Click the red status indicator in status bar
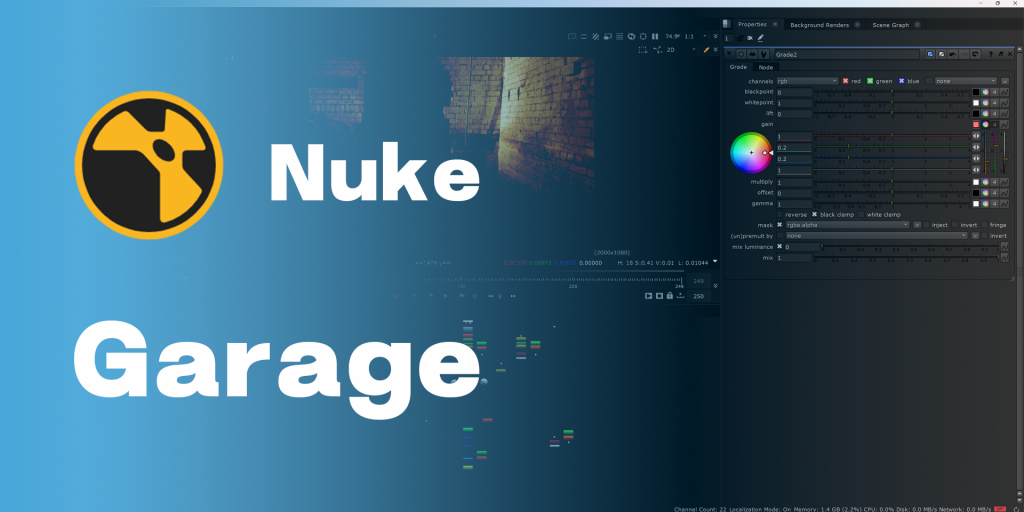Image resolution: width=1024 pixels, height=512 pixels. (x=1000, y=509)
